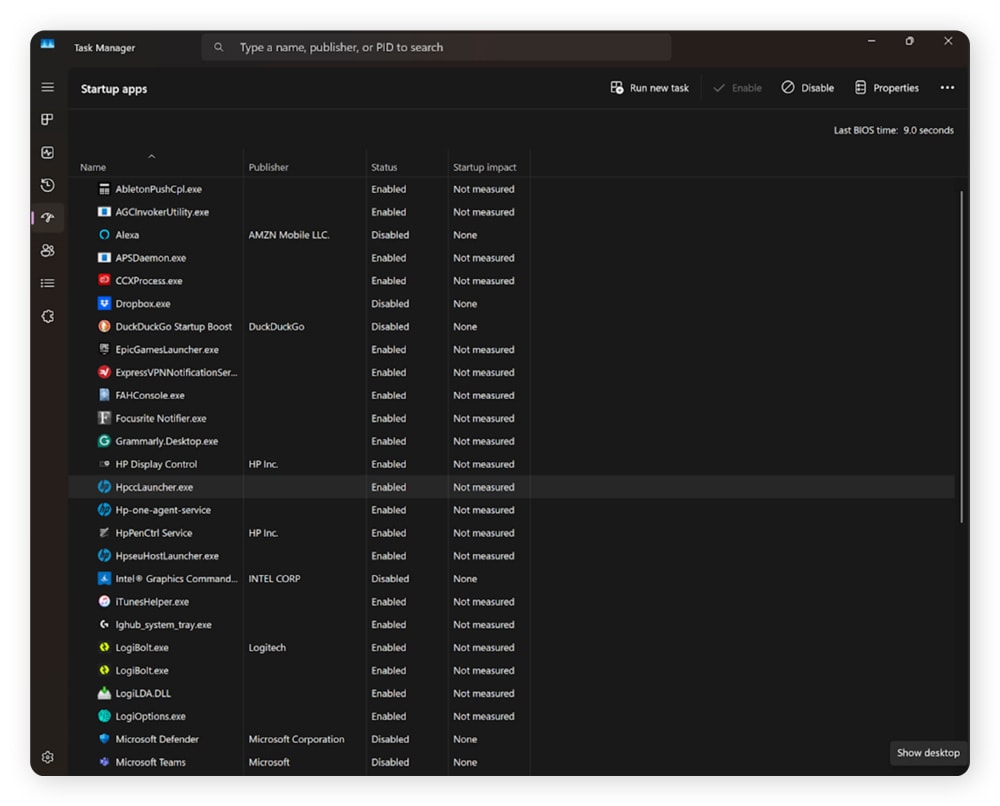The width and height of the screenshot is (1000, 806).
Task: Click the iTunesHelper.exe icon
Action: 104,601
